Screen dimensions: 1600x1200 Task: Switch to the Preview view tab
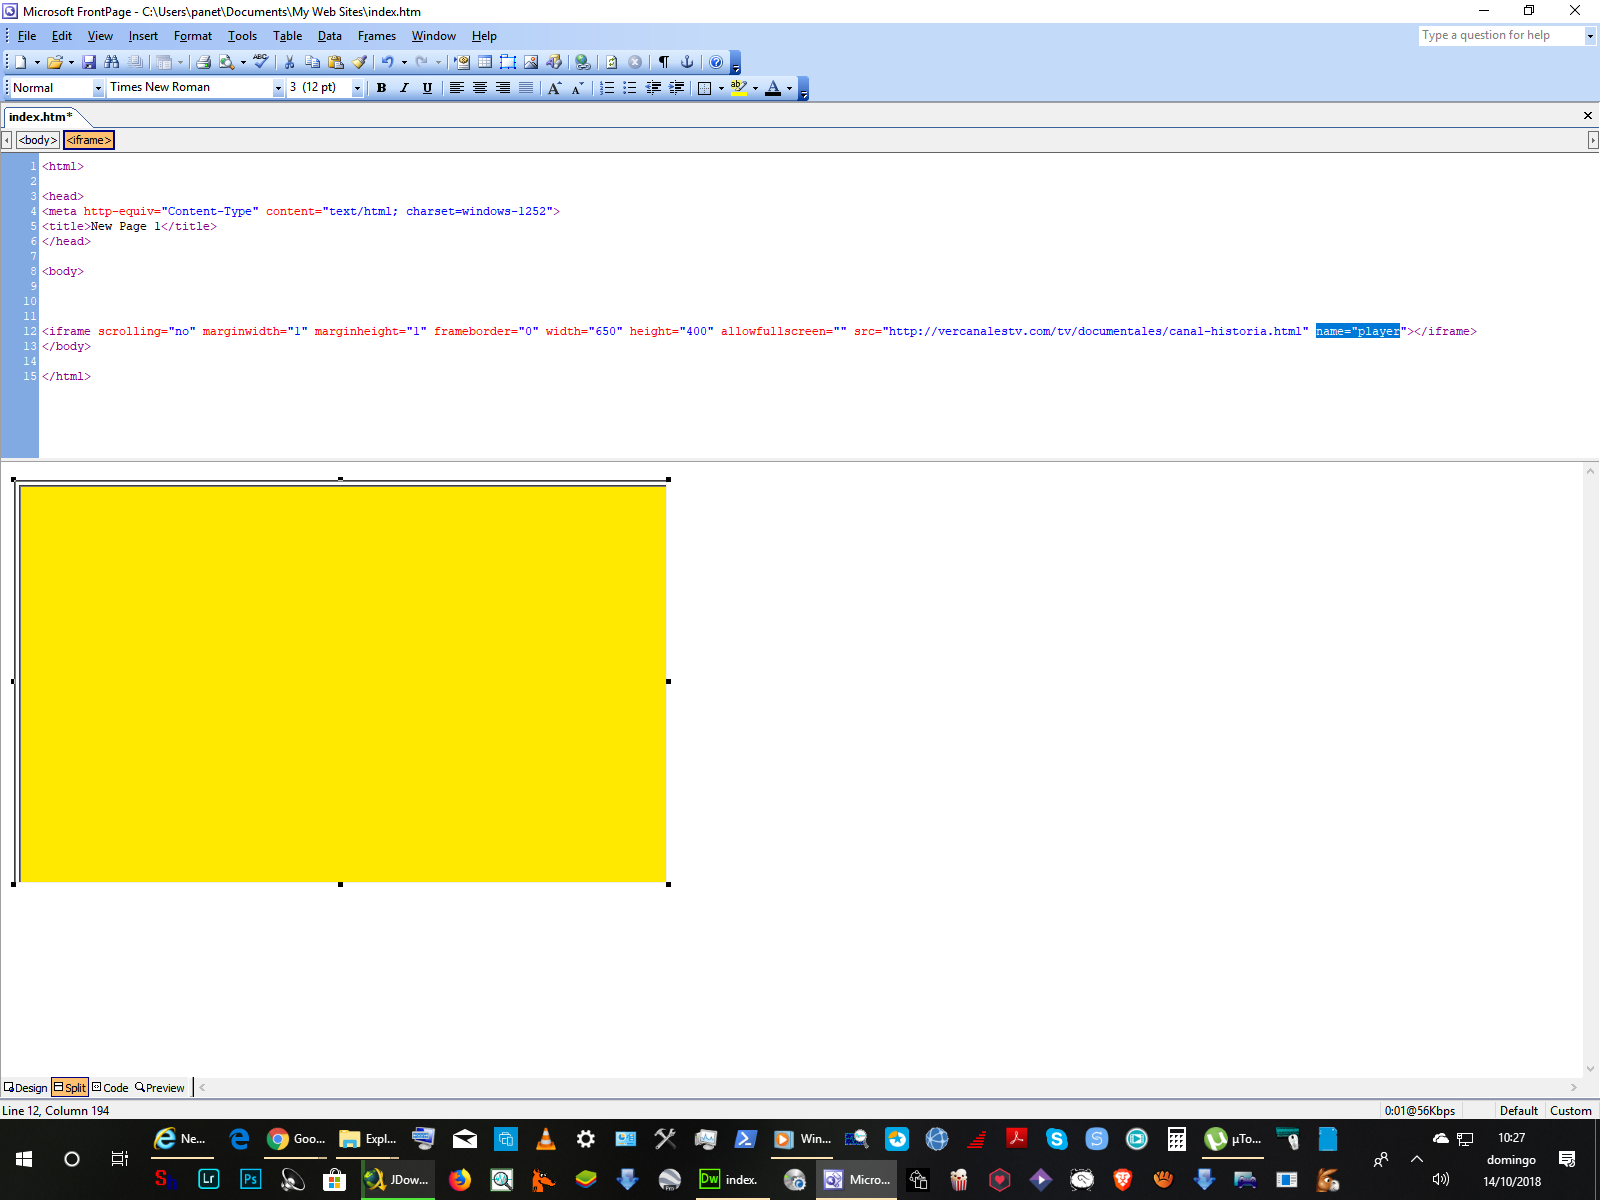(160, 1088)
